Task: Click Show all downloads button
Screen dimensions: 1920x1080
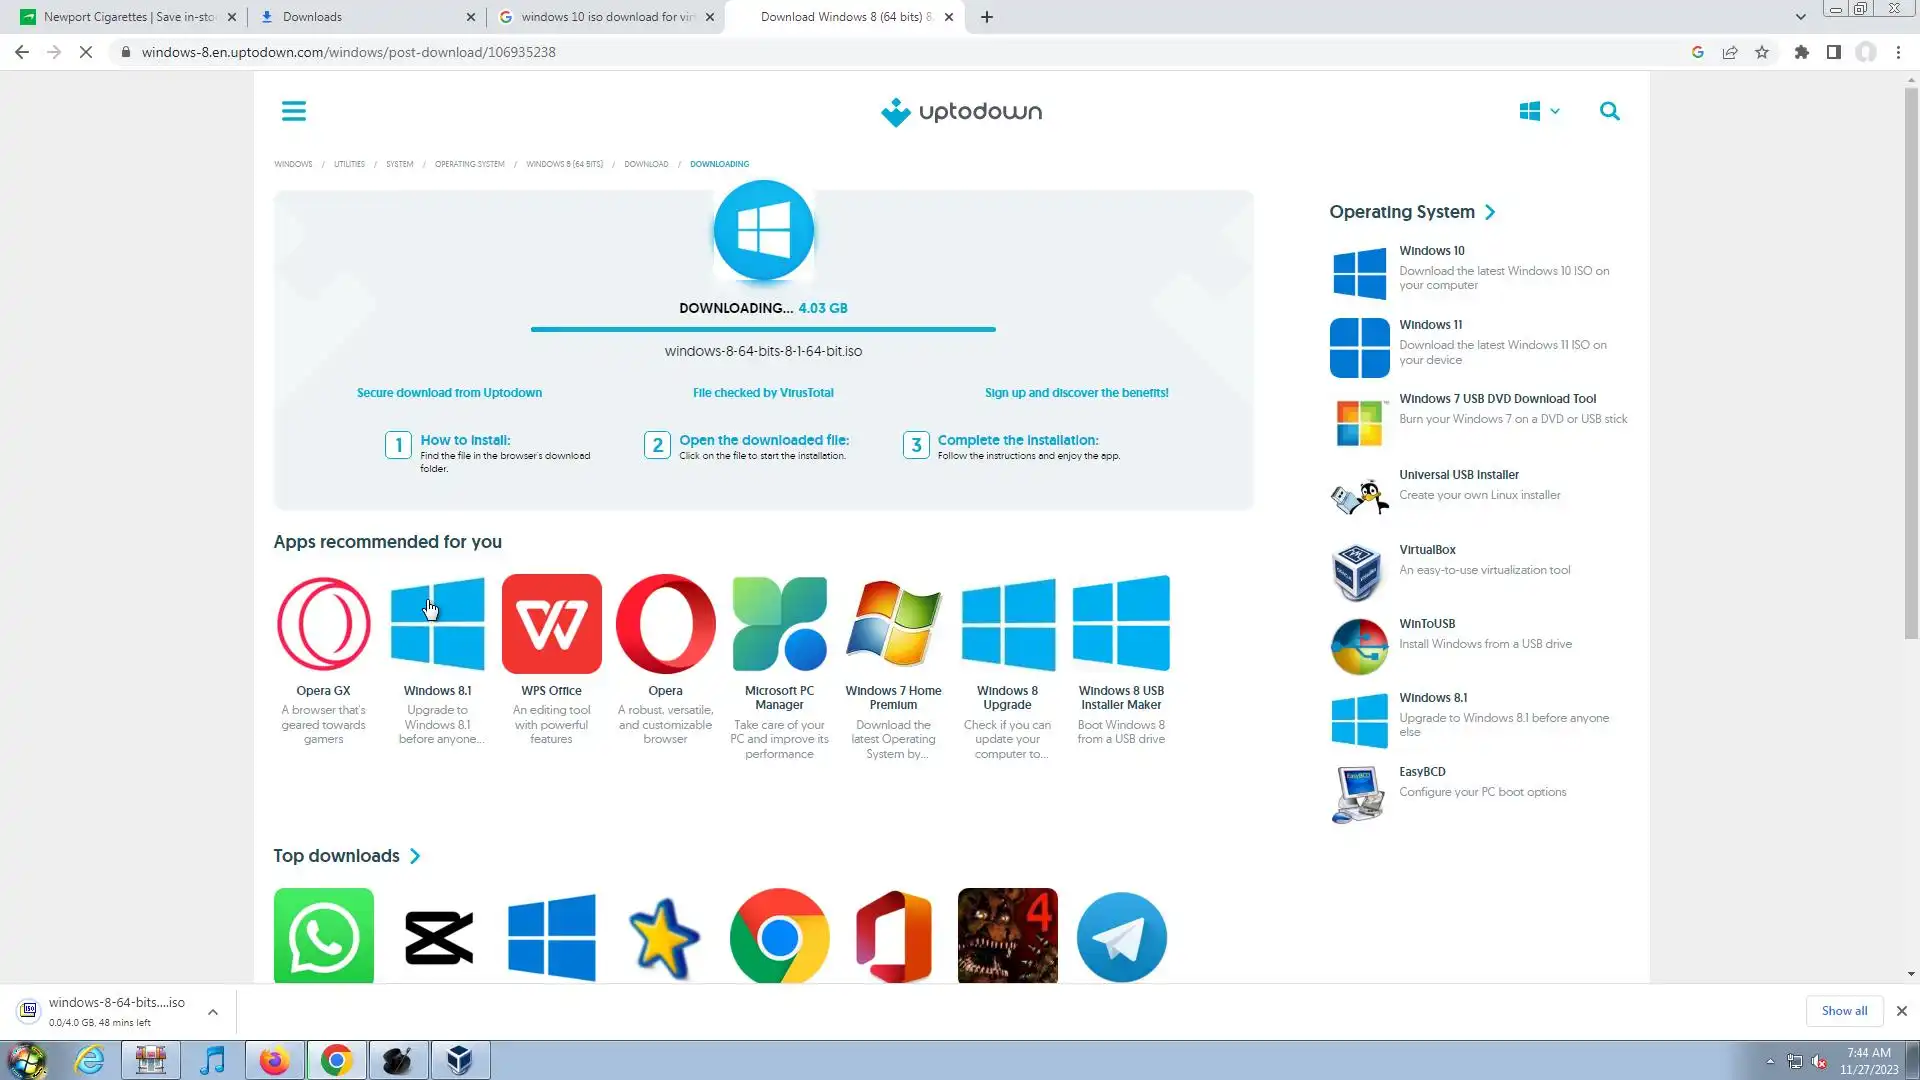Action: pyautogui.click(x=1843, y=1011)
